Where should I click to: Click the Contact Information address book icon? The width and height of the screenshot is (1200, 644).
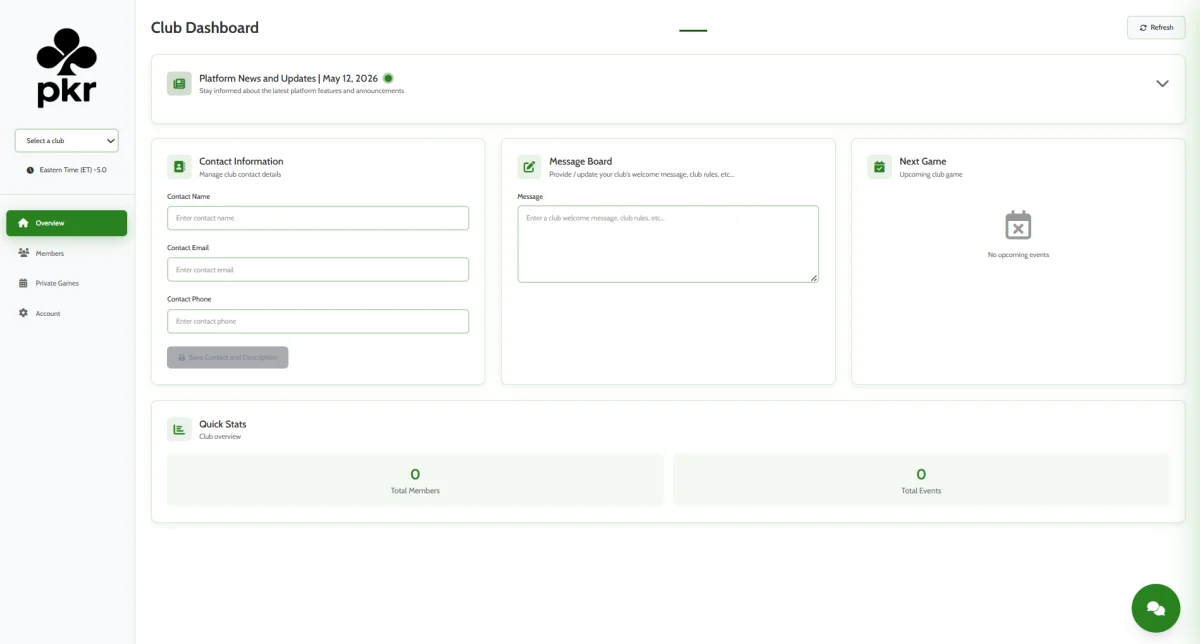pos(179,167)
